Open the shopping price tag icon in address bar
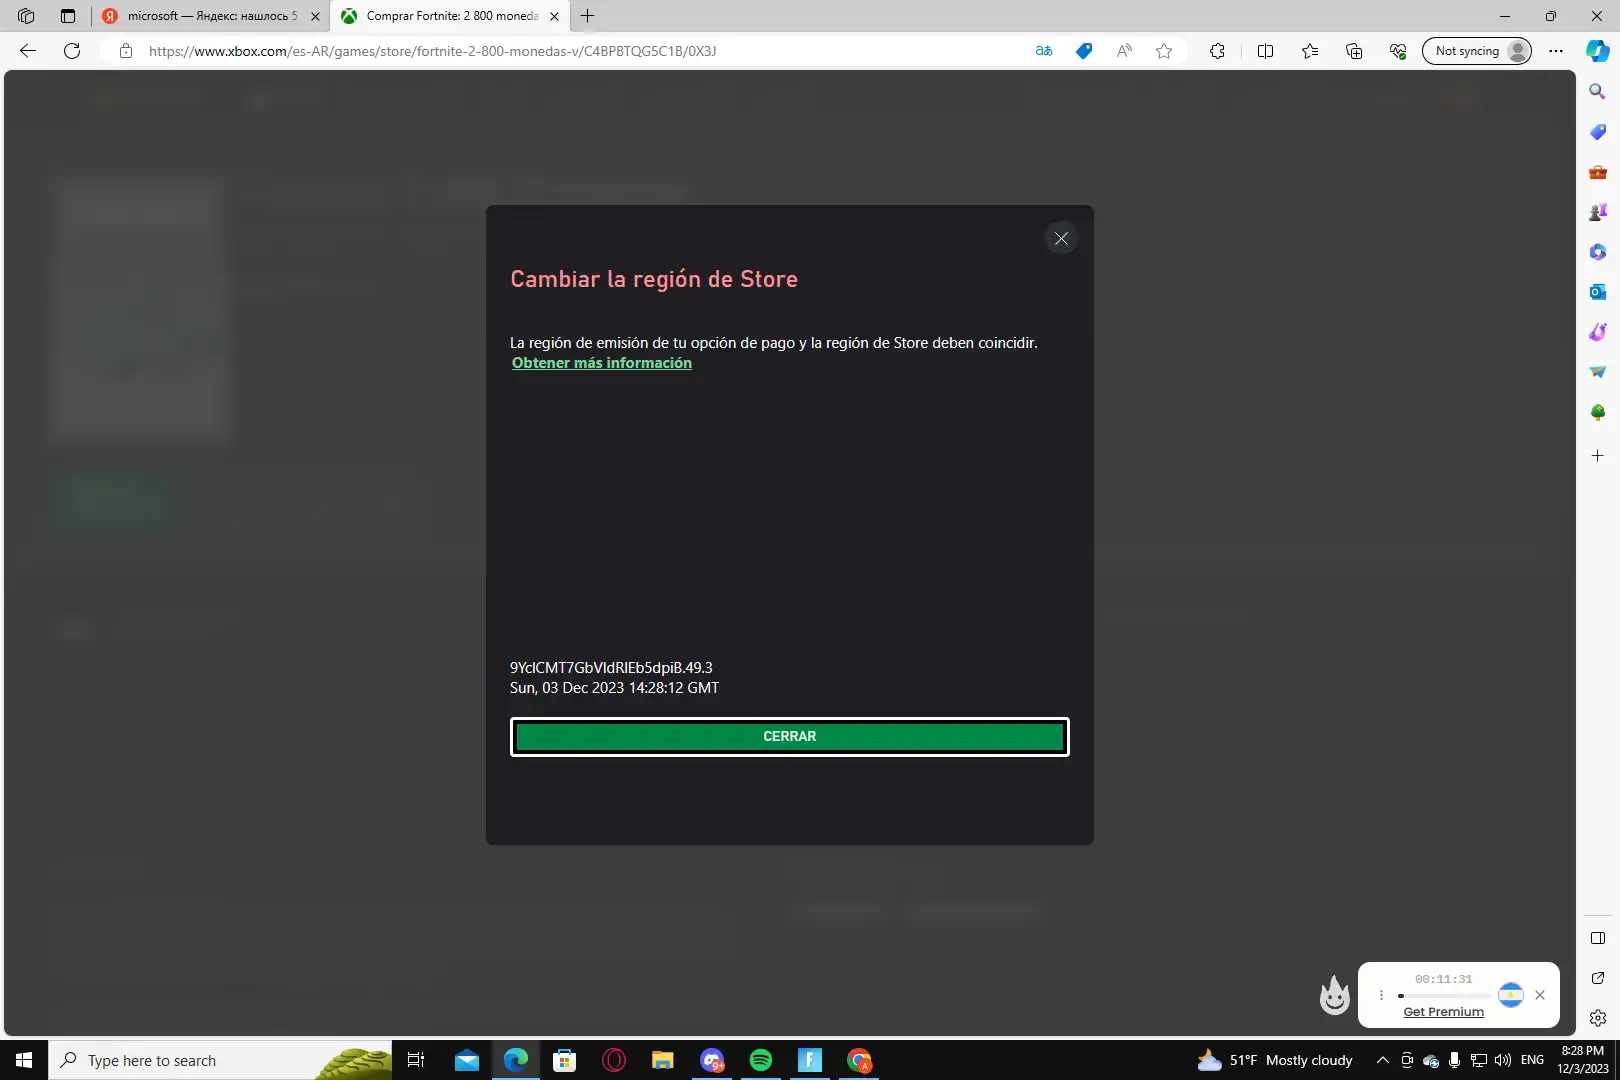Screen dimensions: 1620x1080 [1084, 51]
